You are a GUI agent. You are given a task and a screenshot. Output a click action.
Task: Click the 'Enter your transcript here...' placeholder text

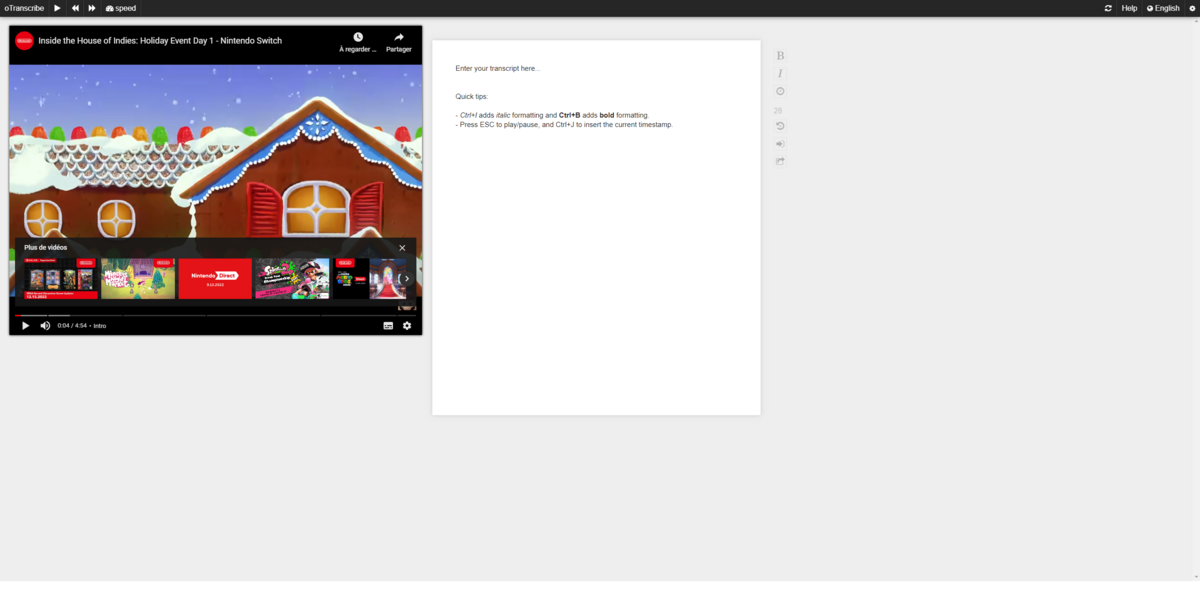click(x=498, y=69)
